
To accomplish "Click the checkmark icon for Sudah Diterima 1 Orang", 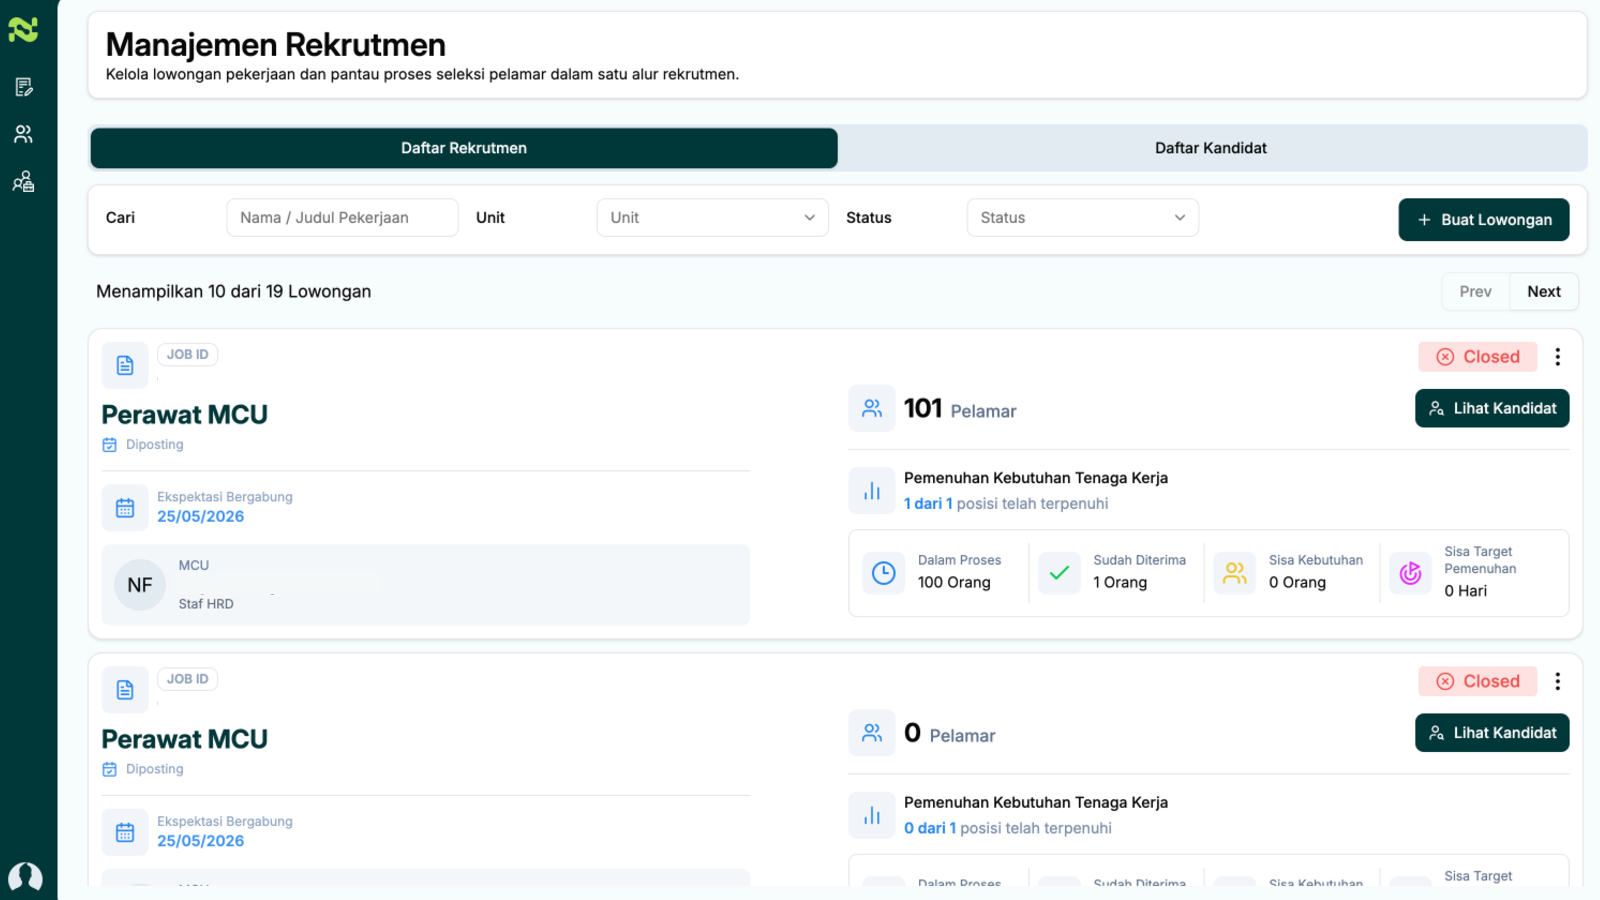I will coord(1059,573).
